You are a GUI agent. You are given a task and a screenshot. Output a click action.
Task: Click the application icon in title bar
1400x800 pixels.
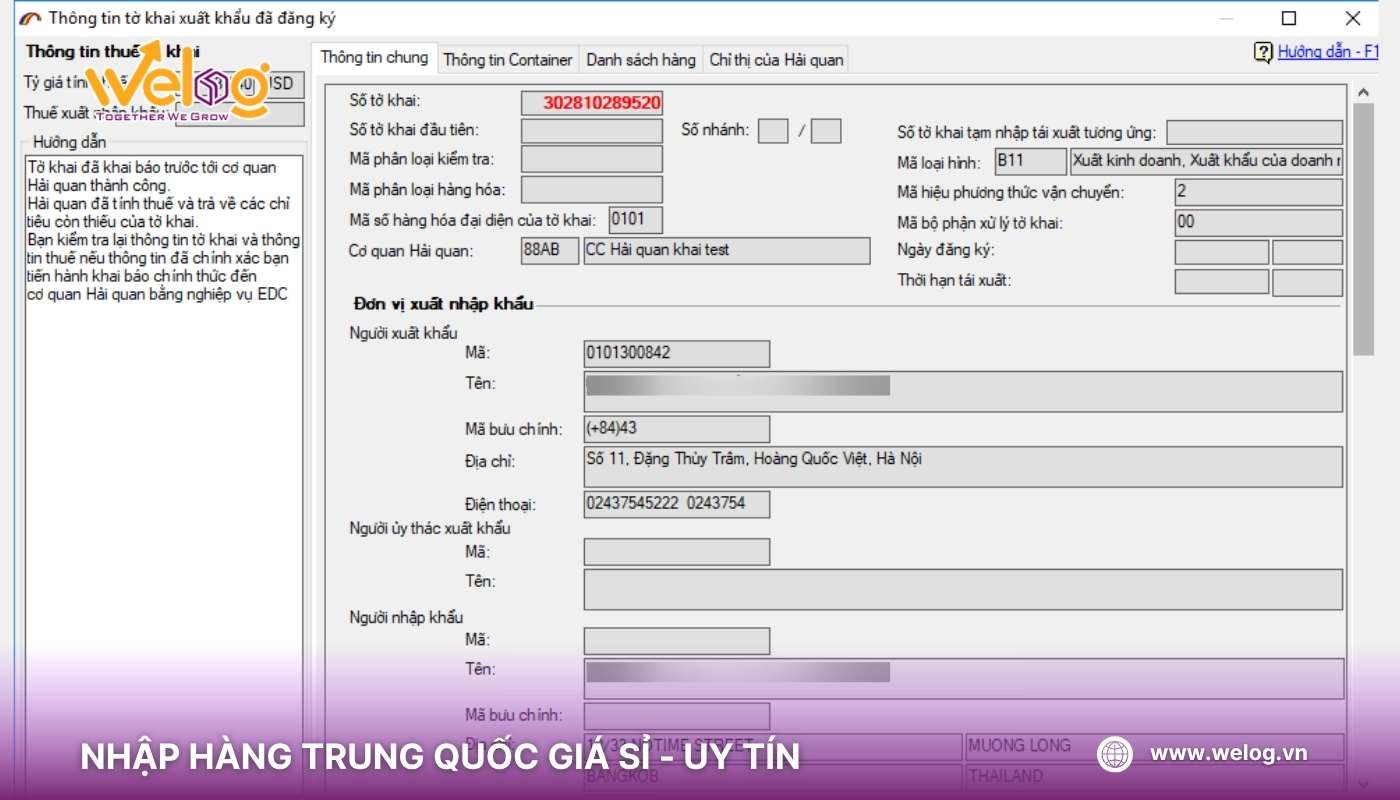tap(31, 18)
